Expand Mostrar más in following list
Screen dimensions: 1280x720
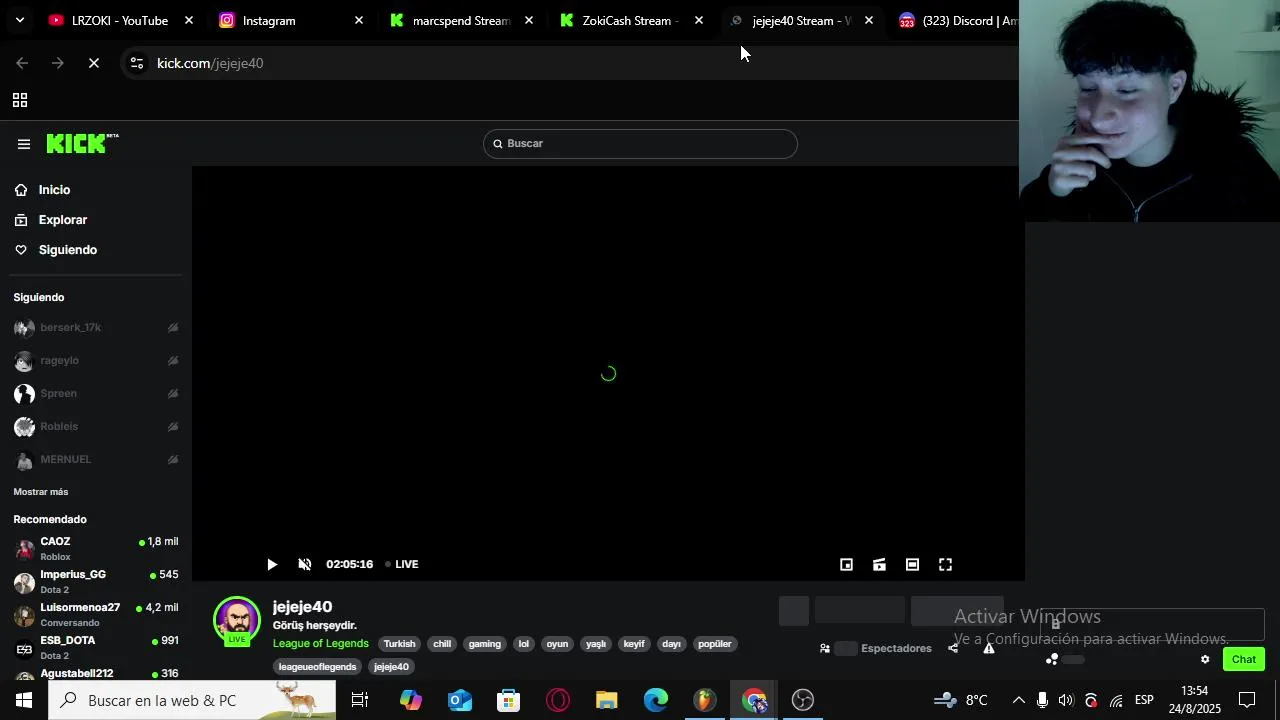[x=41, y=492]
